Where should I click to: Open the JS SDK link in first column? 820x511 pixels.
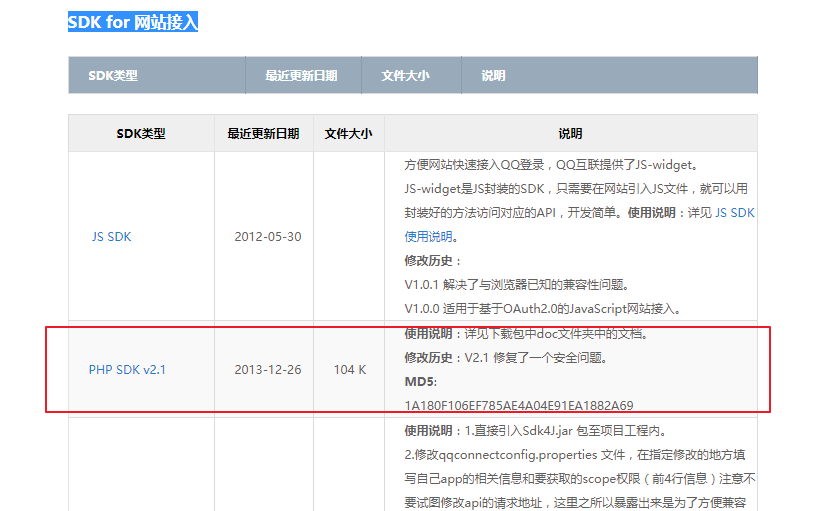click(111, 237)
